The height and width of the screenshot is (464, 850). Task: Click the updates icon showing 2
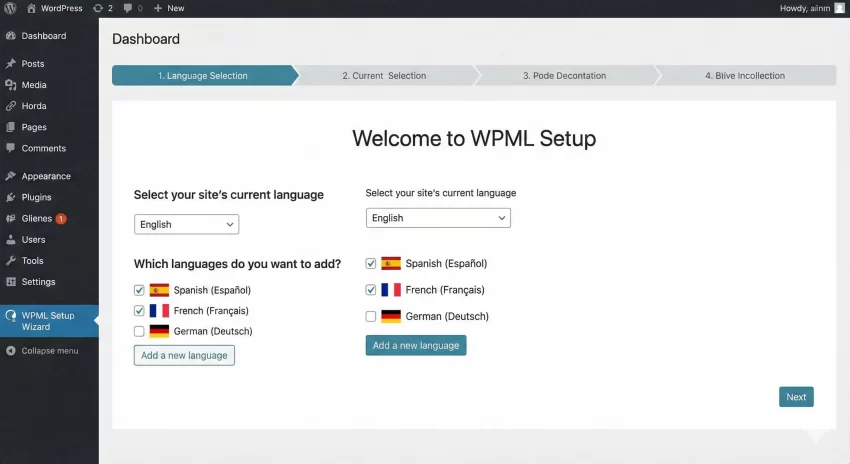point(98,8)
